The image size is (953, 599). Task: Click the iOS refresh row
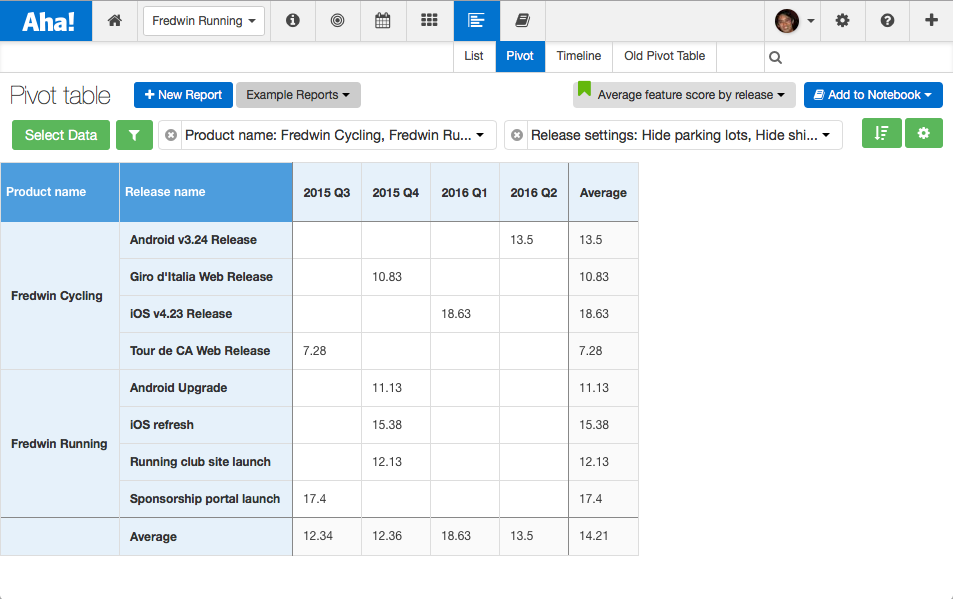coord(206,425)
